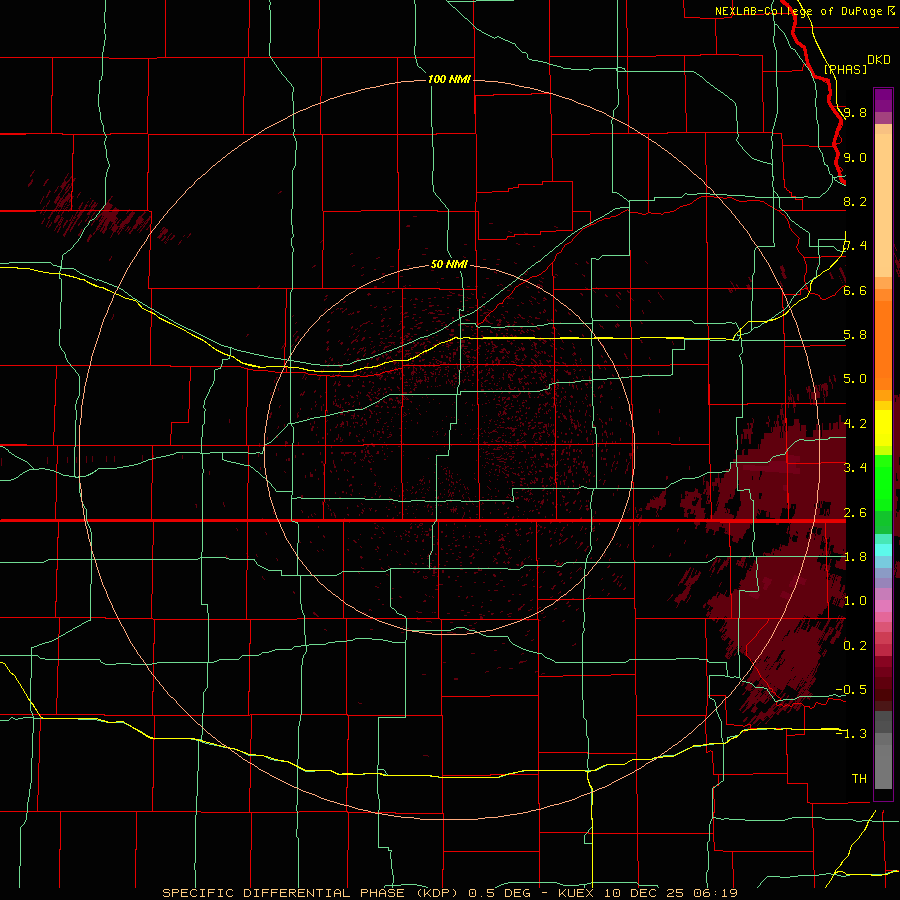Click the 2.6 value on the color scale
Viewport: 900px width, 900px height.
[855, 512]
